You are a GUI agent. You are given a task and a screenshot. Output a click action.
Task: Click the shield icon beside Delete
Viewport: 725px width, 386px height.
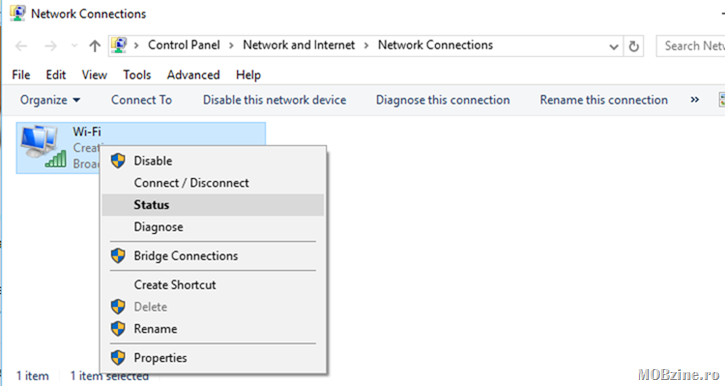(x=118, y=307)
